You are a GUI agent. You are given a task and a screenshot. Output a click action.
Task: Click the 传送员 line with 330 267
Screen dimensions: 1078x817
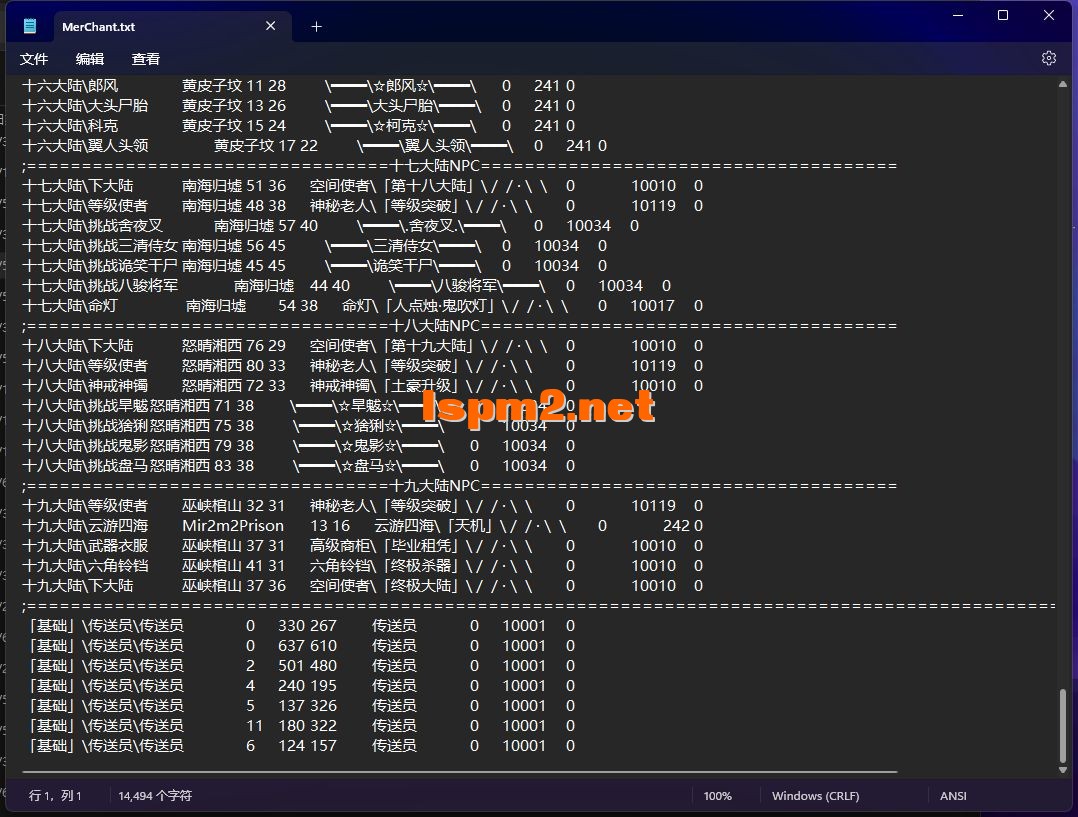coord(301,626)
